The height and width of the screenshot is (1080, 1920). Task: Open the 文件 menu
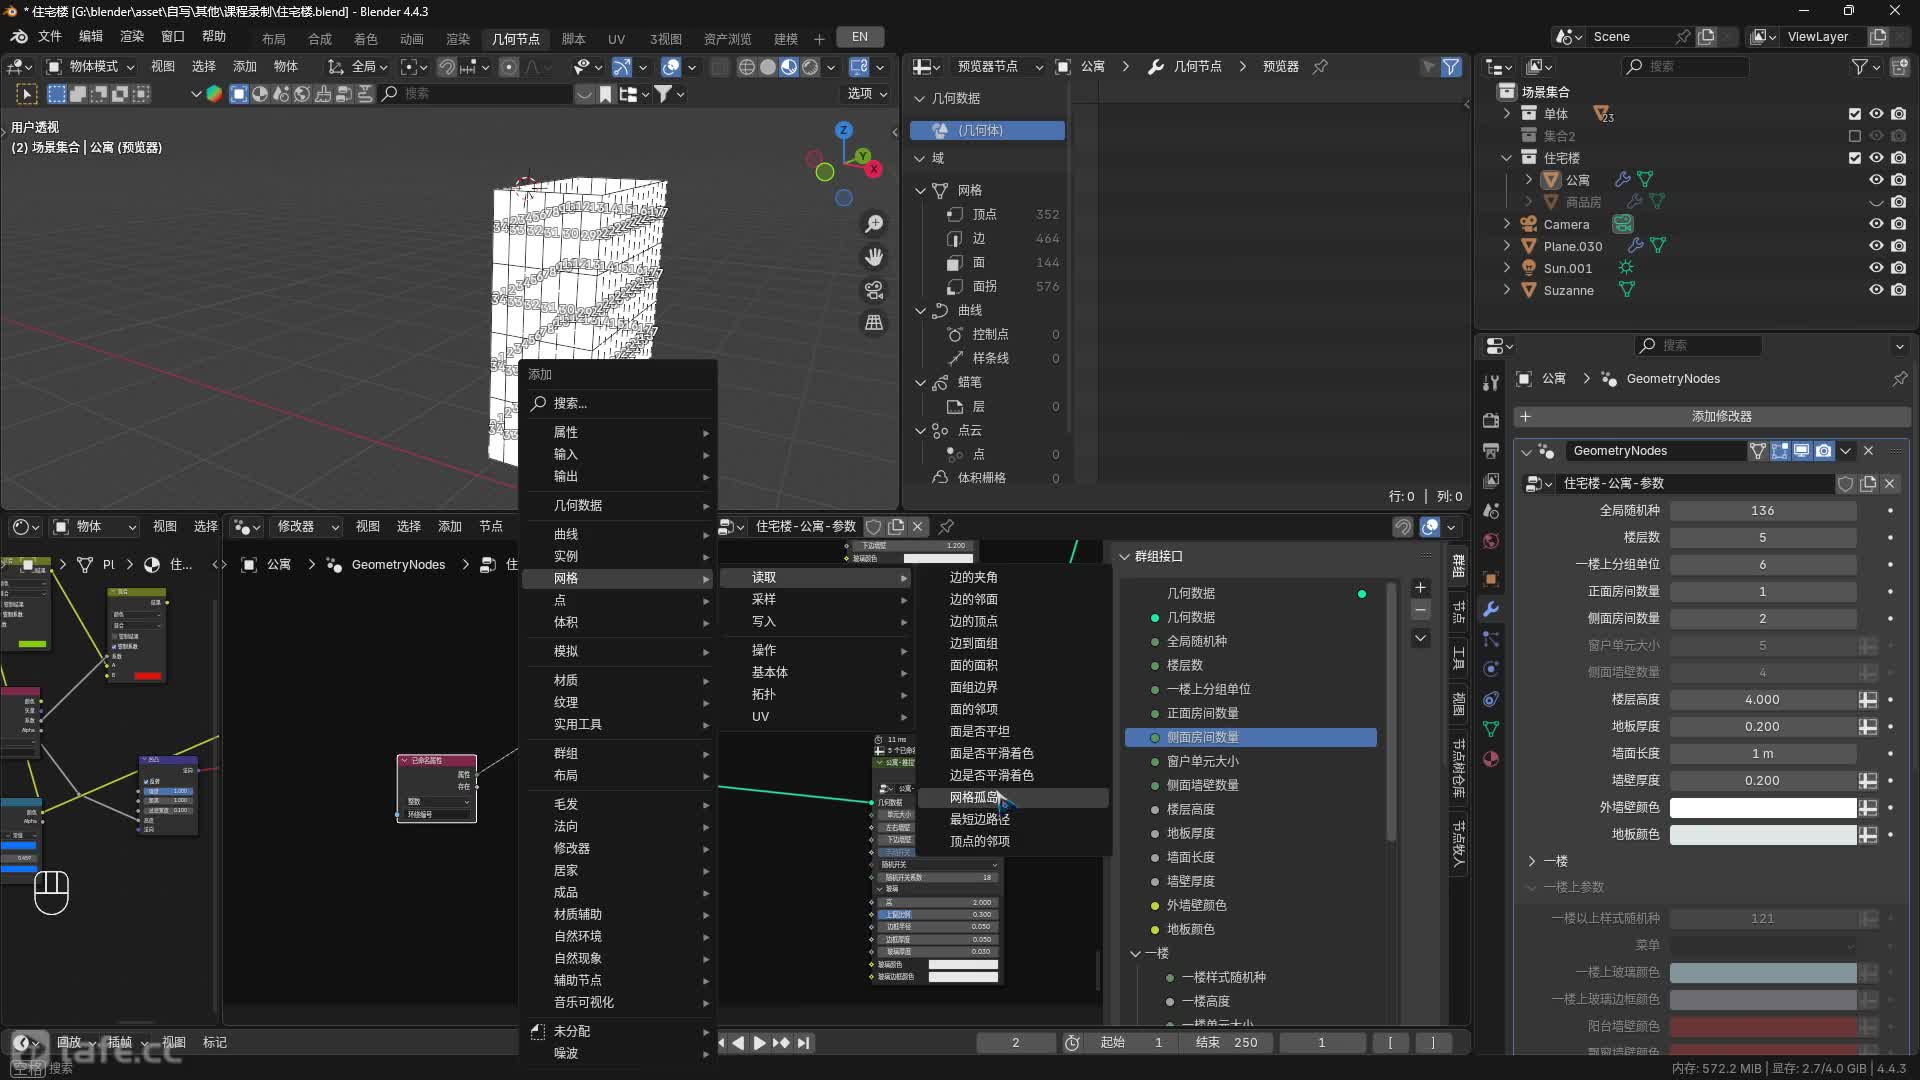[49, 36]
